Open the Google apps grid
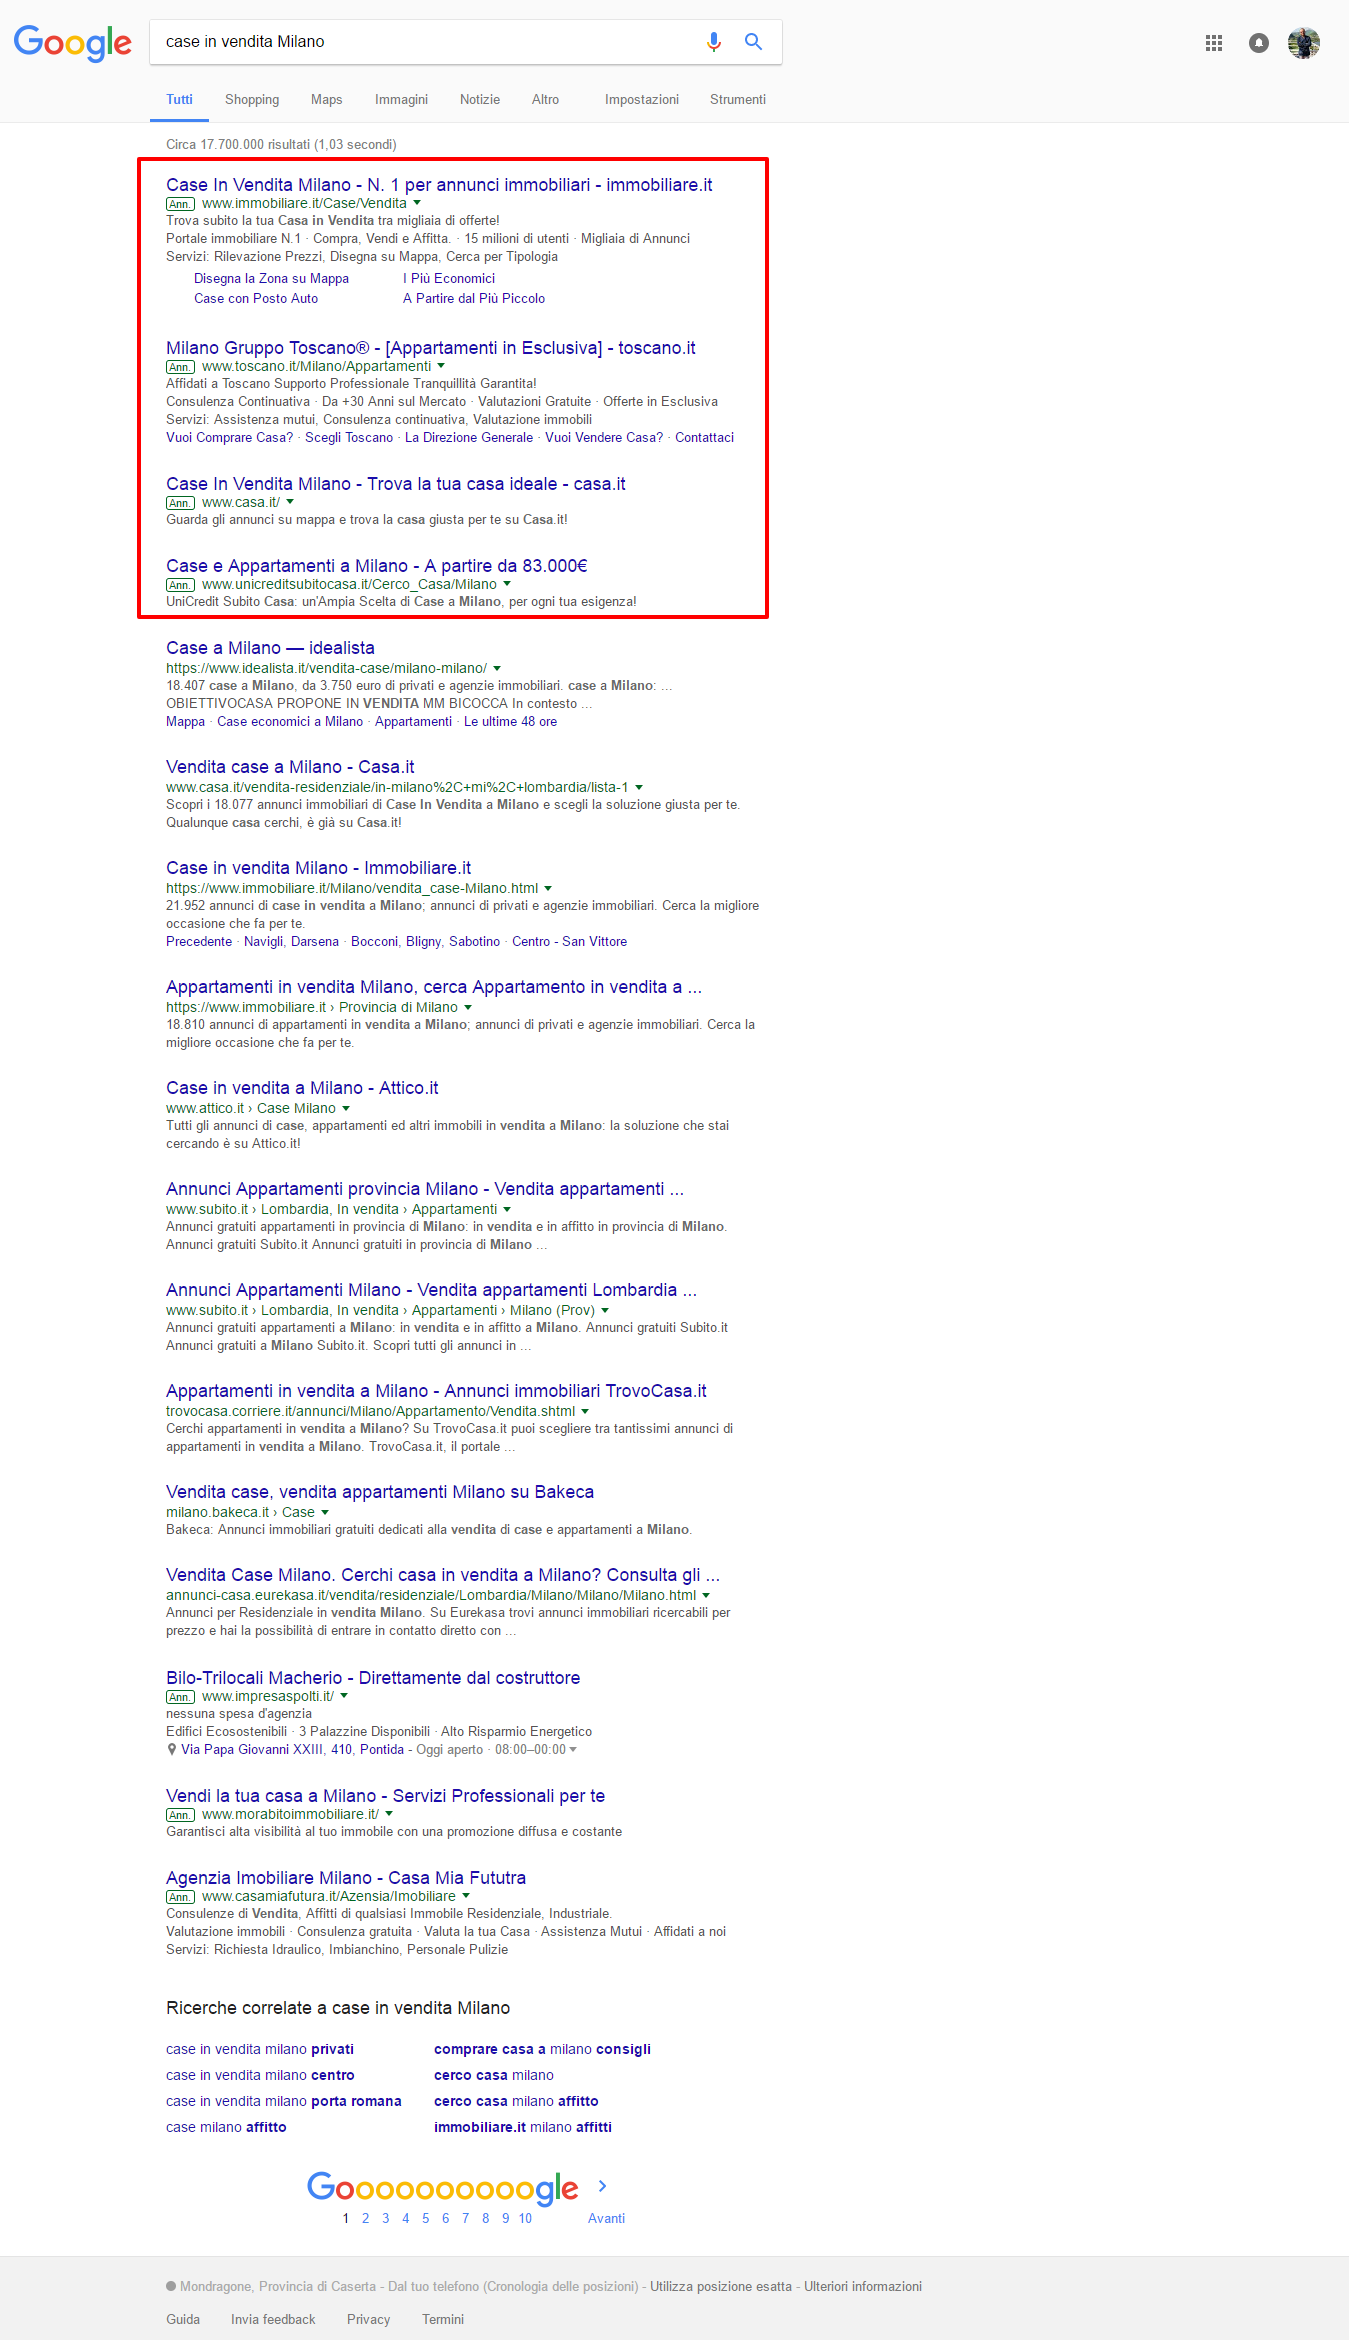Viewport: 1349px width, 2340px height. coord(1214,43)
